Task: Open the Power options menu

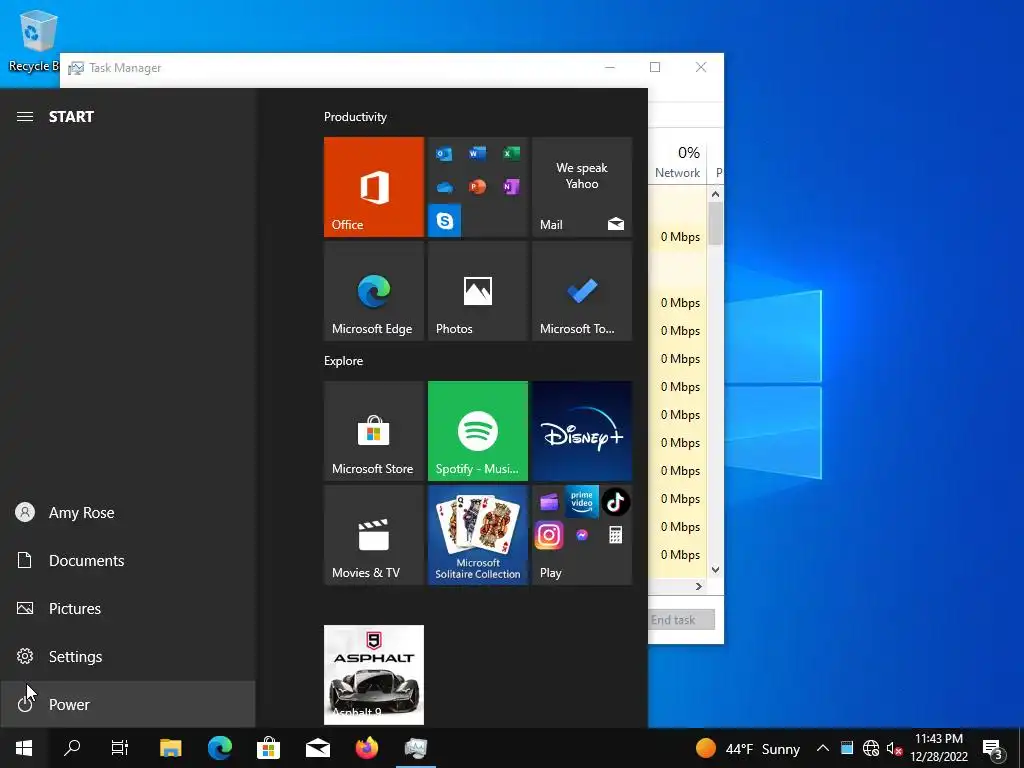Action: click(127, 704)
